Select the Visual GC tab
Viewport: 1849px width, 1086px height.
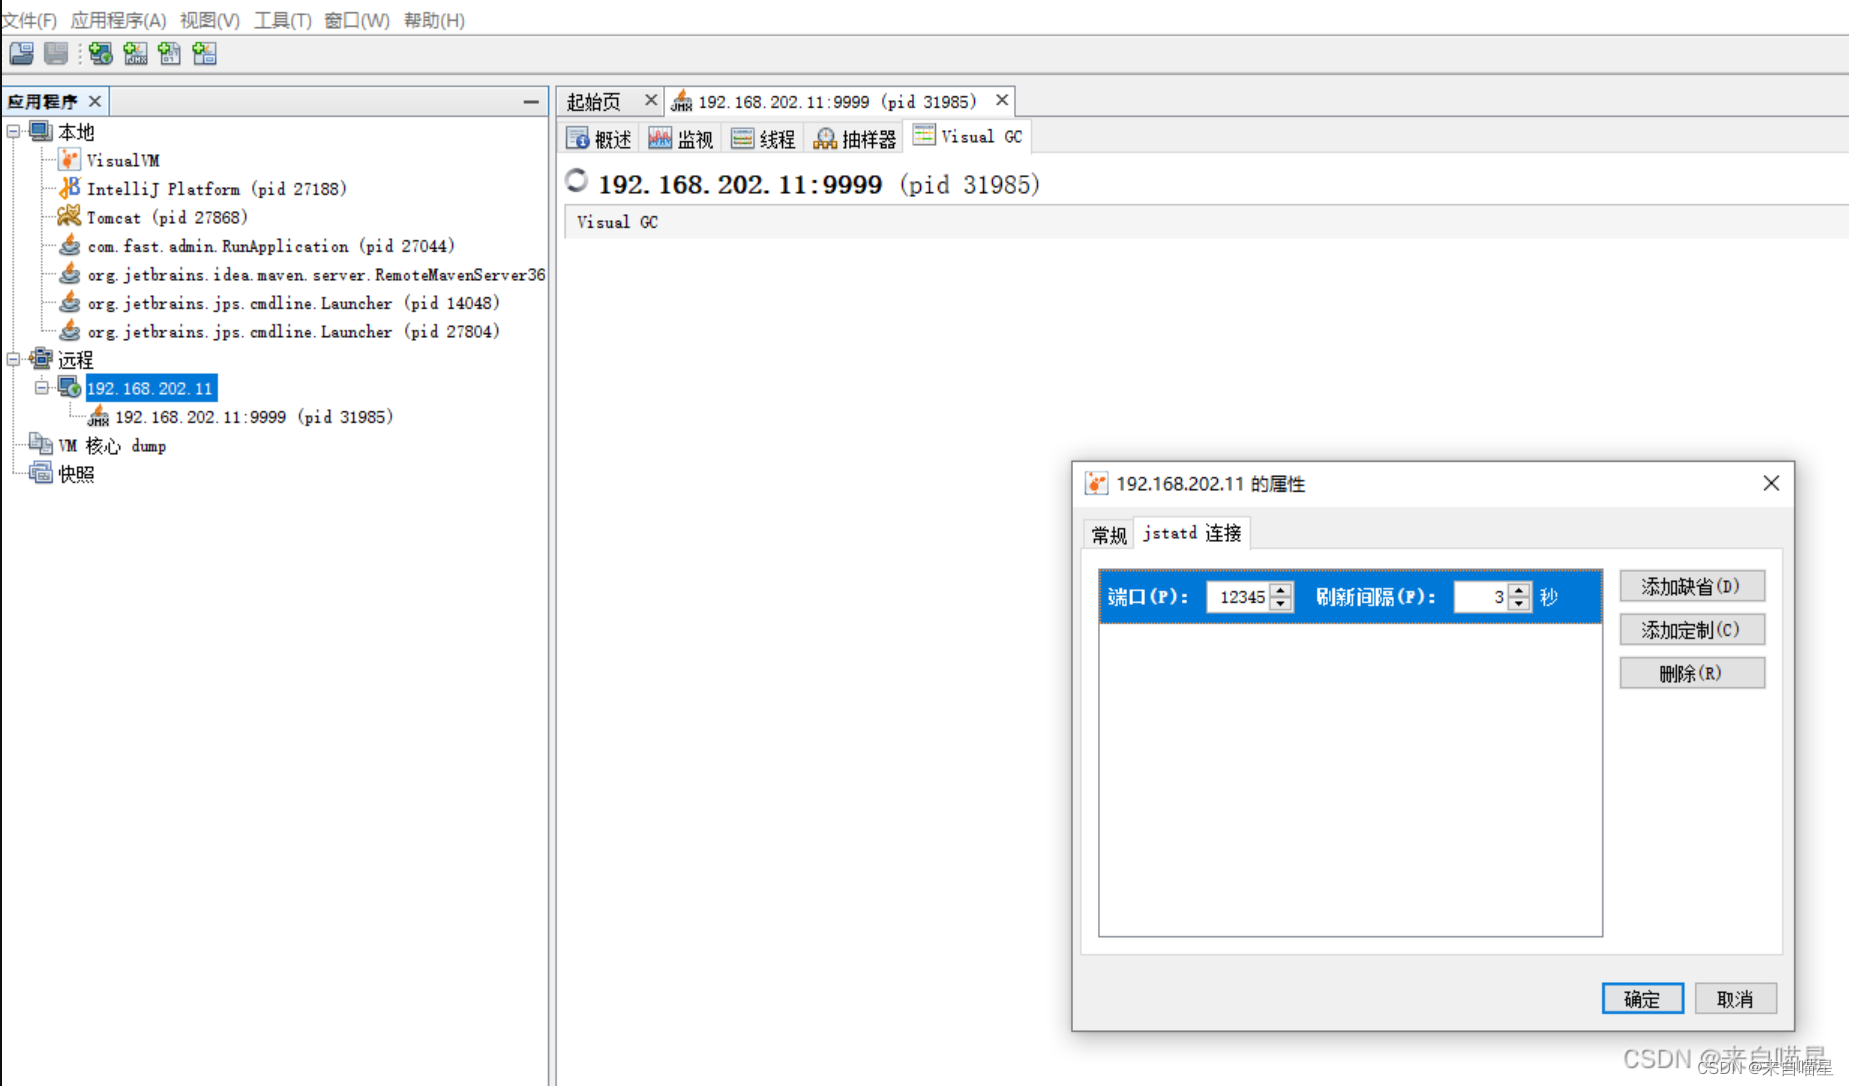coord(967,137)
